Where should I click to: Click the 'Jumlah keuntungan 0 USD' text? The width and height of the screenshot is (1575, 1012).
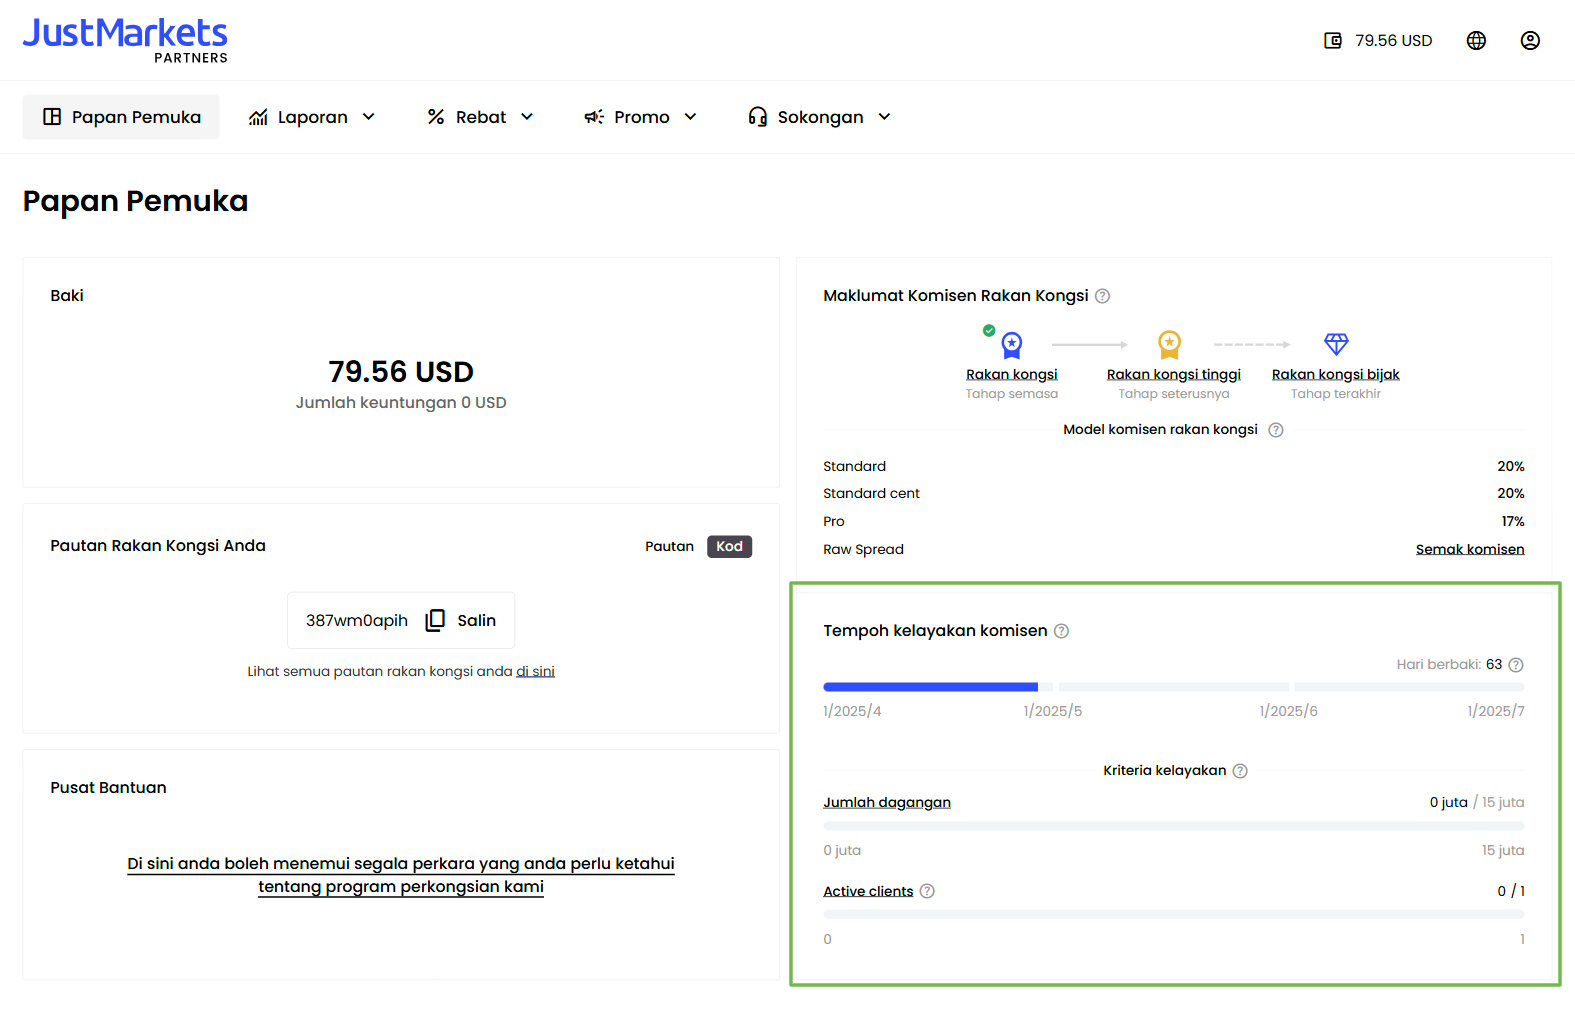pyautogui.click(x=401, y=402)
